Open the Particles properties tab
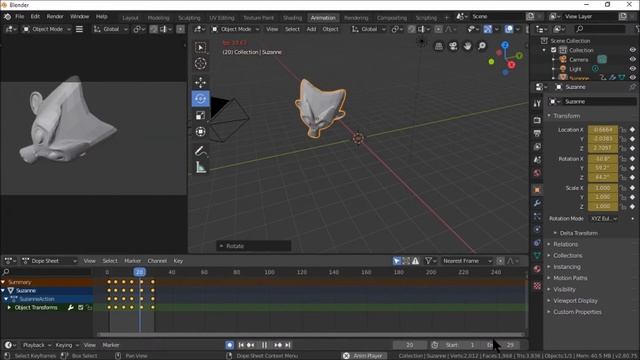The width and height of the screenshot is (640, 360). [x=537, y=216]
